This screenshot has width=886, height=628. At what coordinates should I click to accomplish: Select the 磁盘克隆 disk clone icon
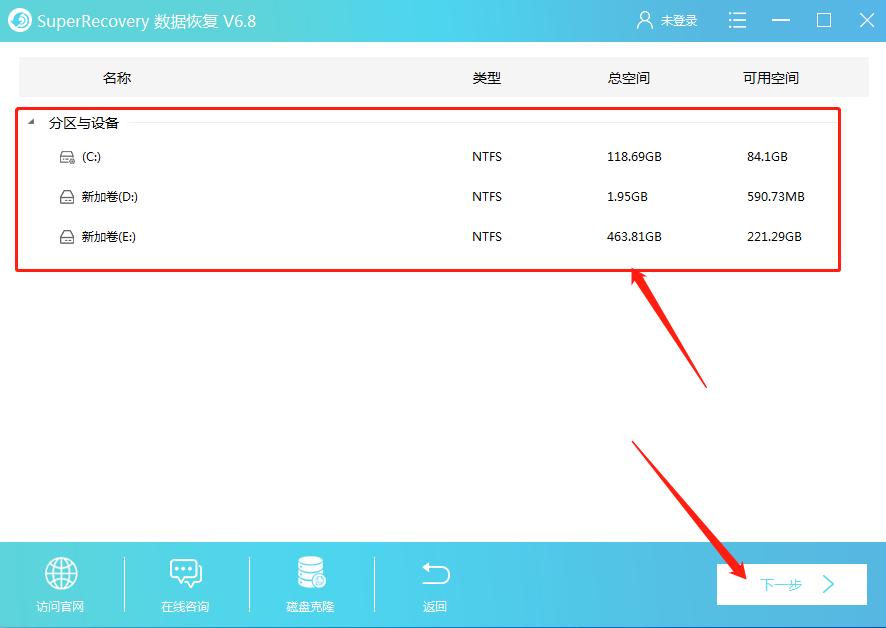pos(310,575)
